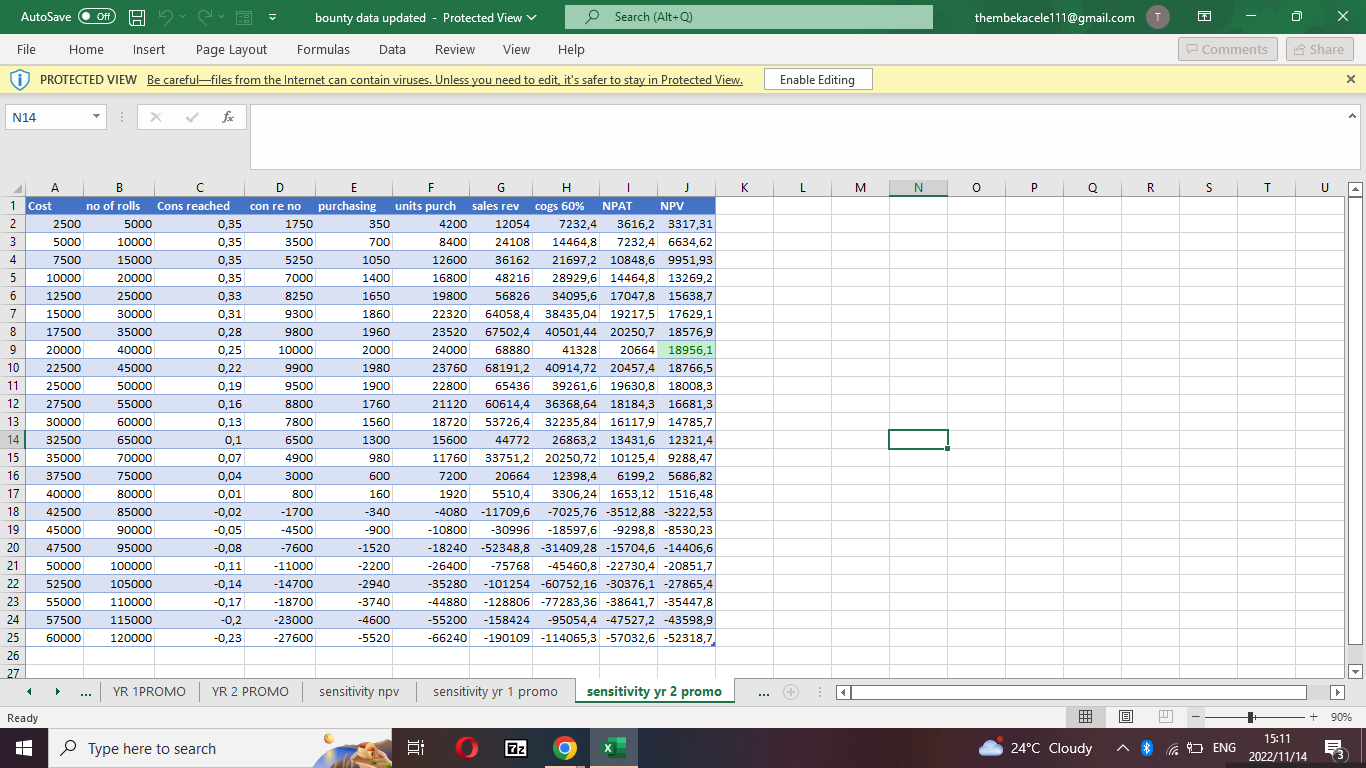Viewport: 1366px width, 768px height.
Task: Go to the Review tab
Action: [455, 49]
